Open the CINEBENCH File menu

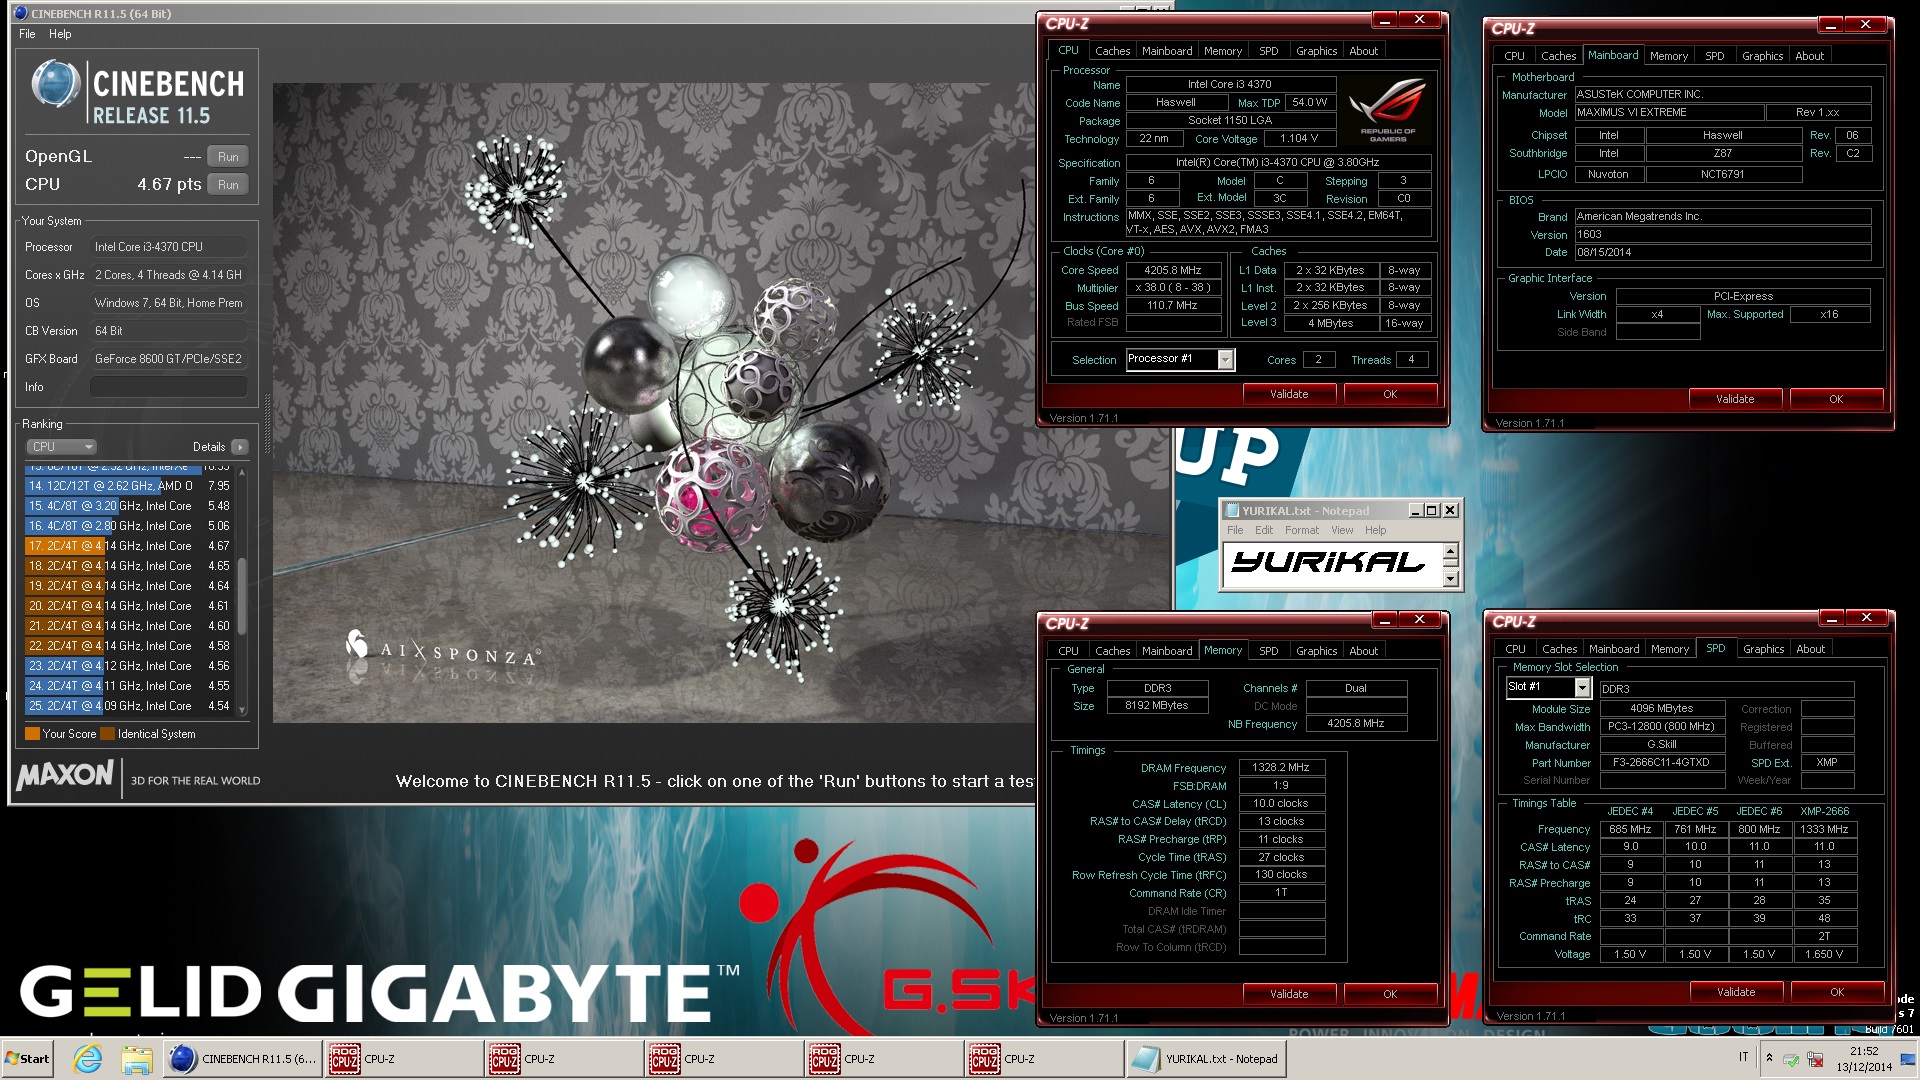[27, 34]
